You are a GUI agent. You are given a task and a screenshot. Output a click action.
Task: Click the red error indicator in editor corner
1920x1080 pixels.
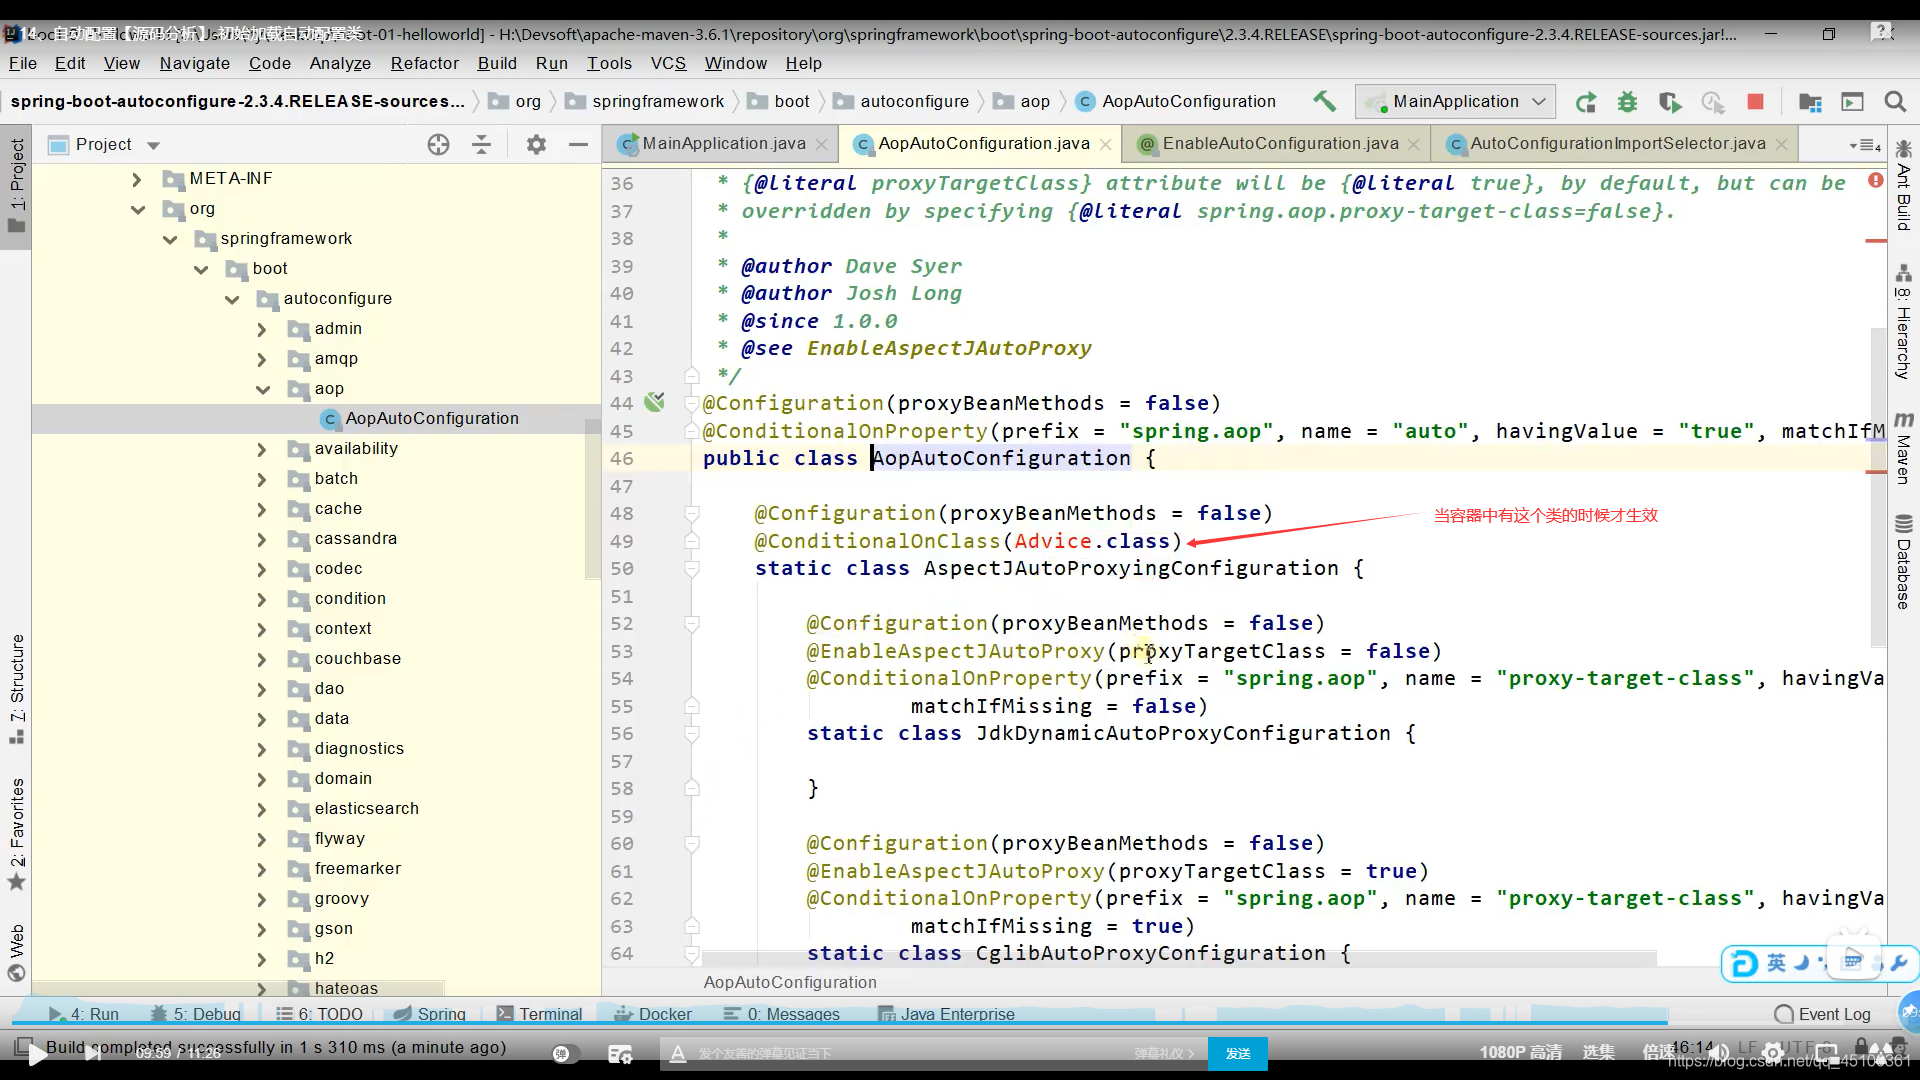[1875, 180]
